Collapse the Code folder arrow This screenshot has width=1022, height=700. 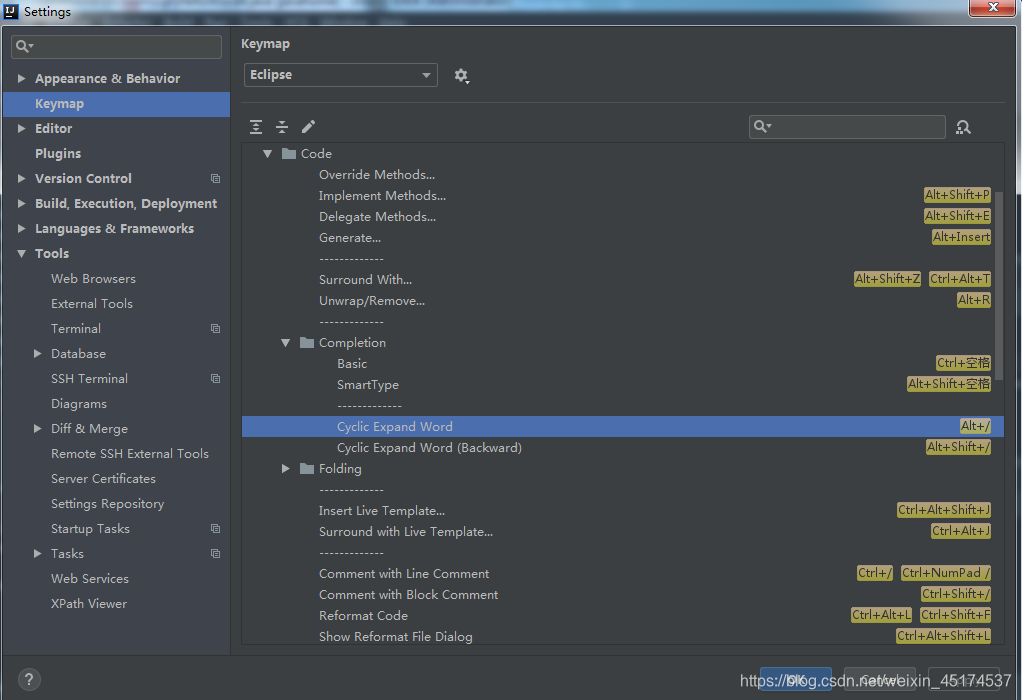click(267, 154)
